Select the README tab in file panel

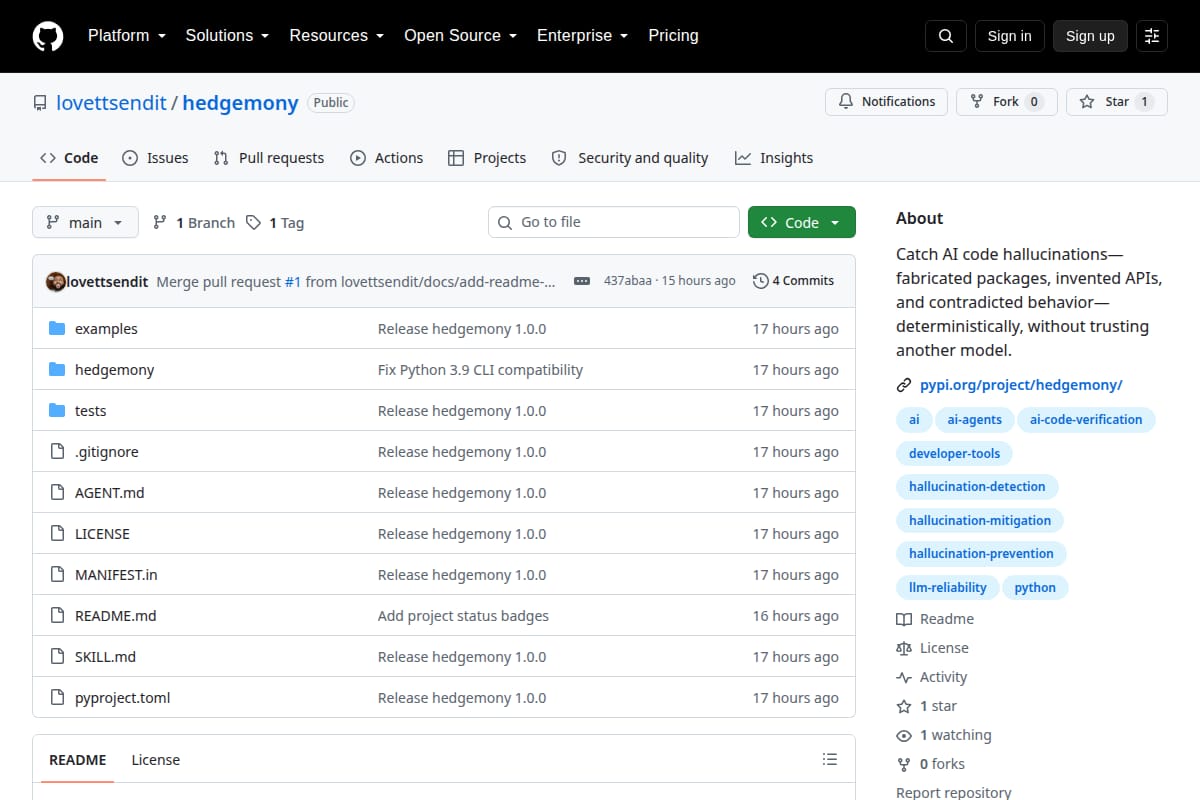(x=78, y=760)
